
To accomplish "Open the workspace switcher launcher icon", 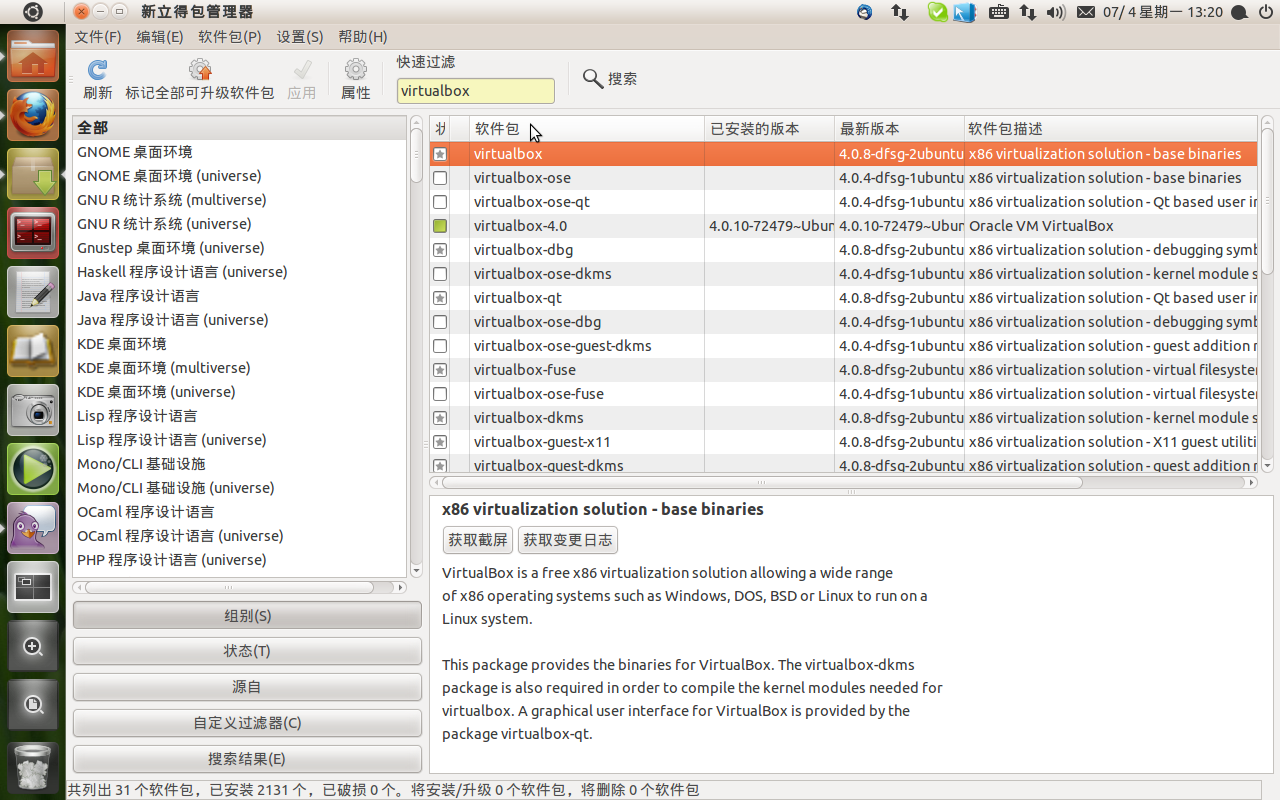I will click(x=33, y=587).
